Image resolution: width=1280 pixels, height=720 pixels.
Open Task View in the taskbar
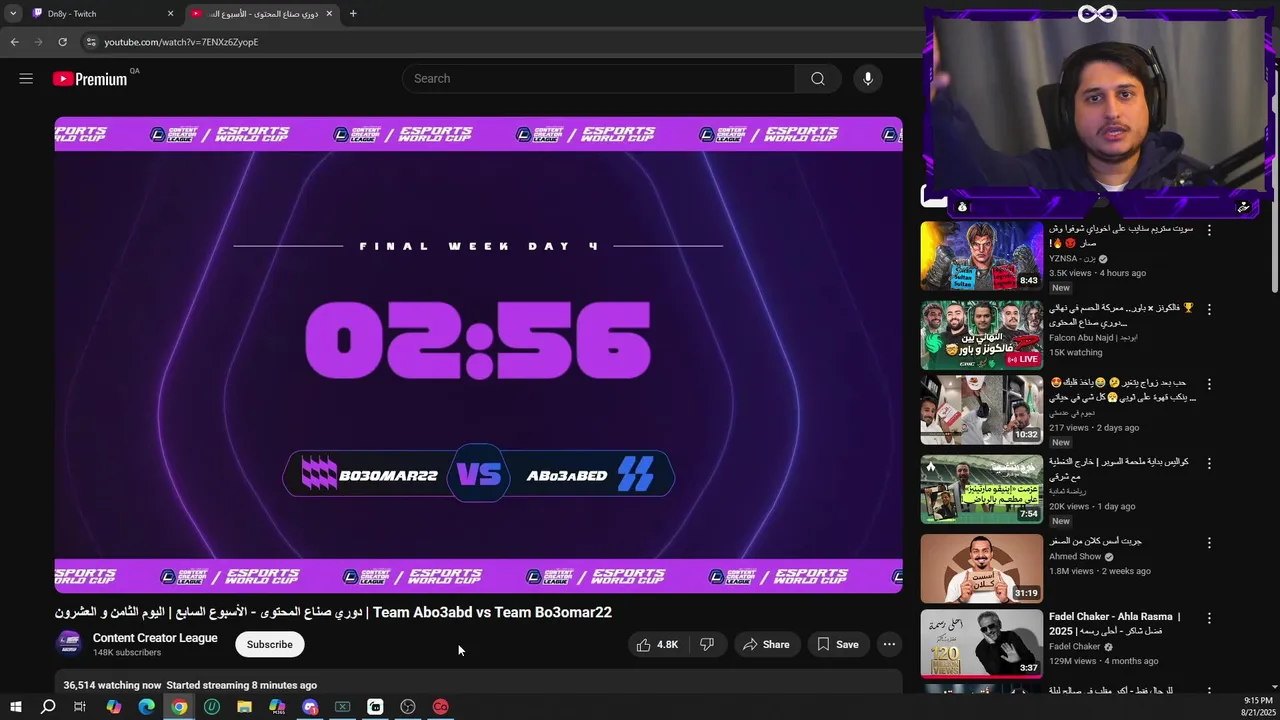[x=80, y=707]
